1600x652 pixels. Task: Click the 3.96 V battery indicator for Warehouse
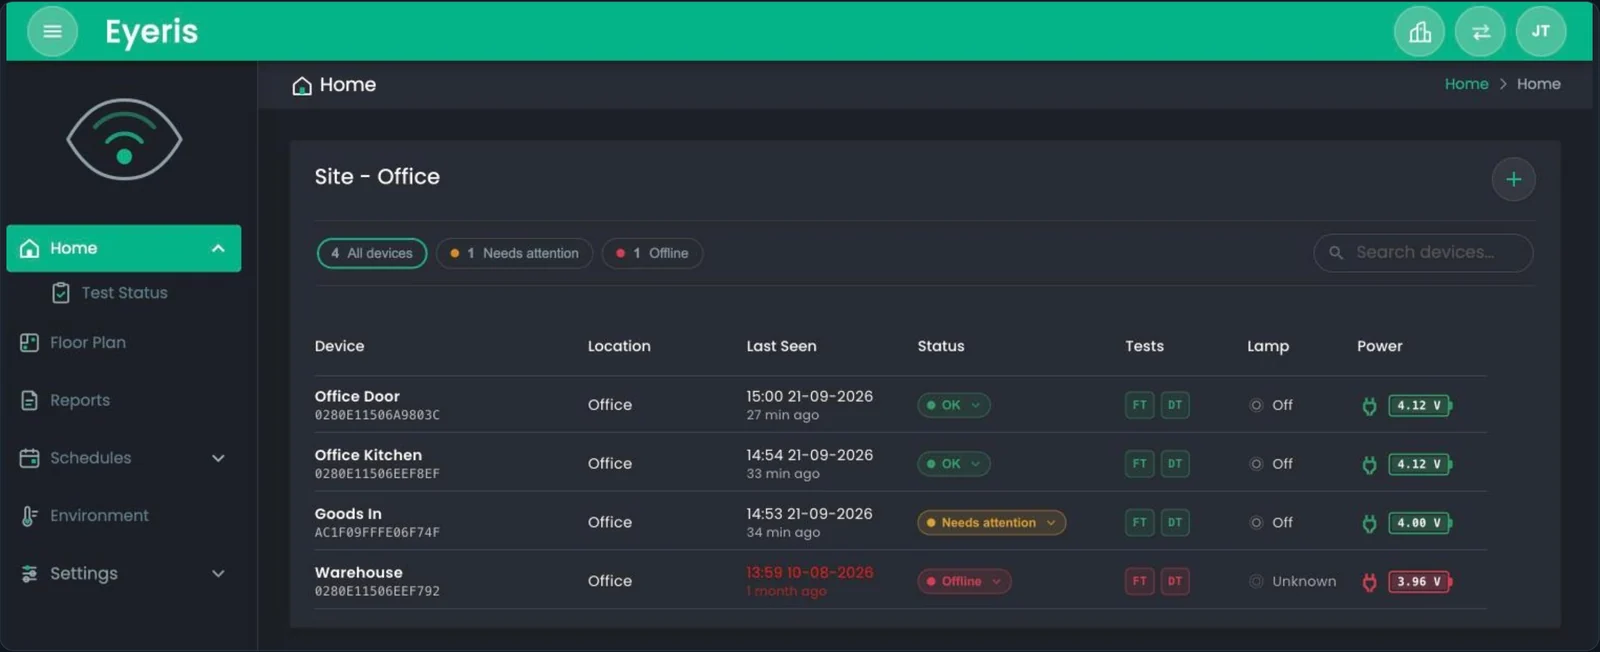pos(1420,582)
